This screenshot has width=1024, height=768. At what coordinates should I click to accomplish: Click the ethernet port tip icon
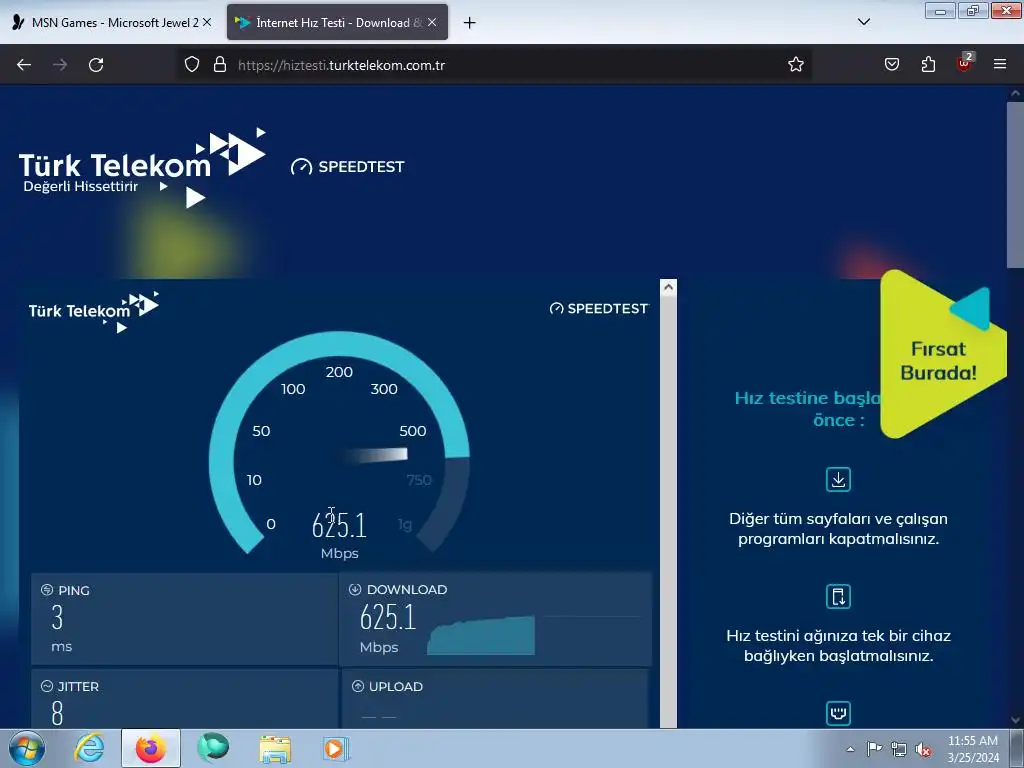839,713
